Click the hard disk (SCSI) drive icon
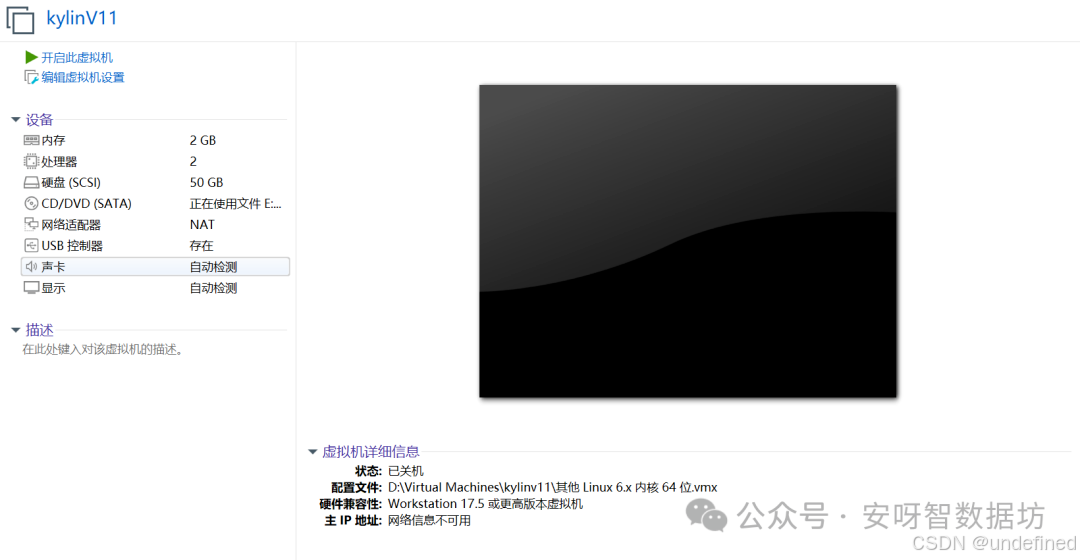1080x560 pixels. pyautogui.click(x=31, y=183)
